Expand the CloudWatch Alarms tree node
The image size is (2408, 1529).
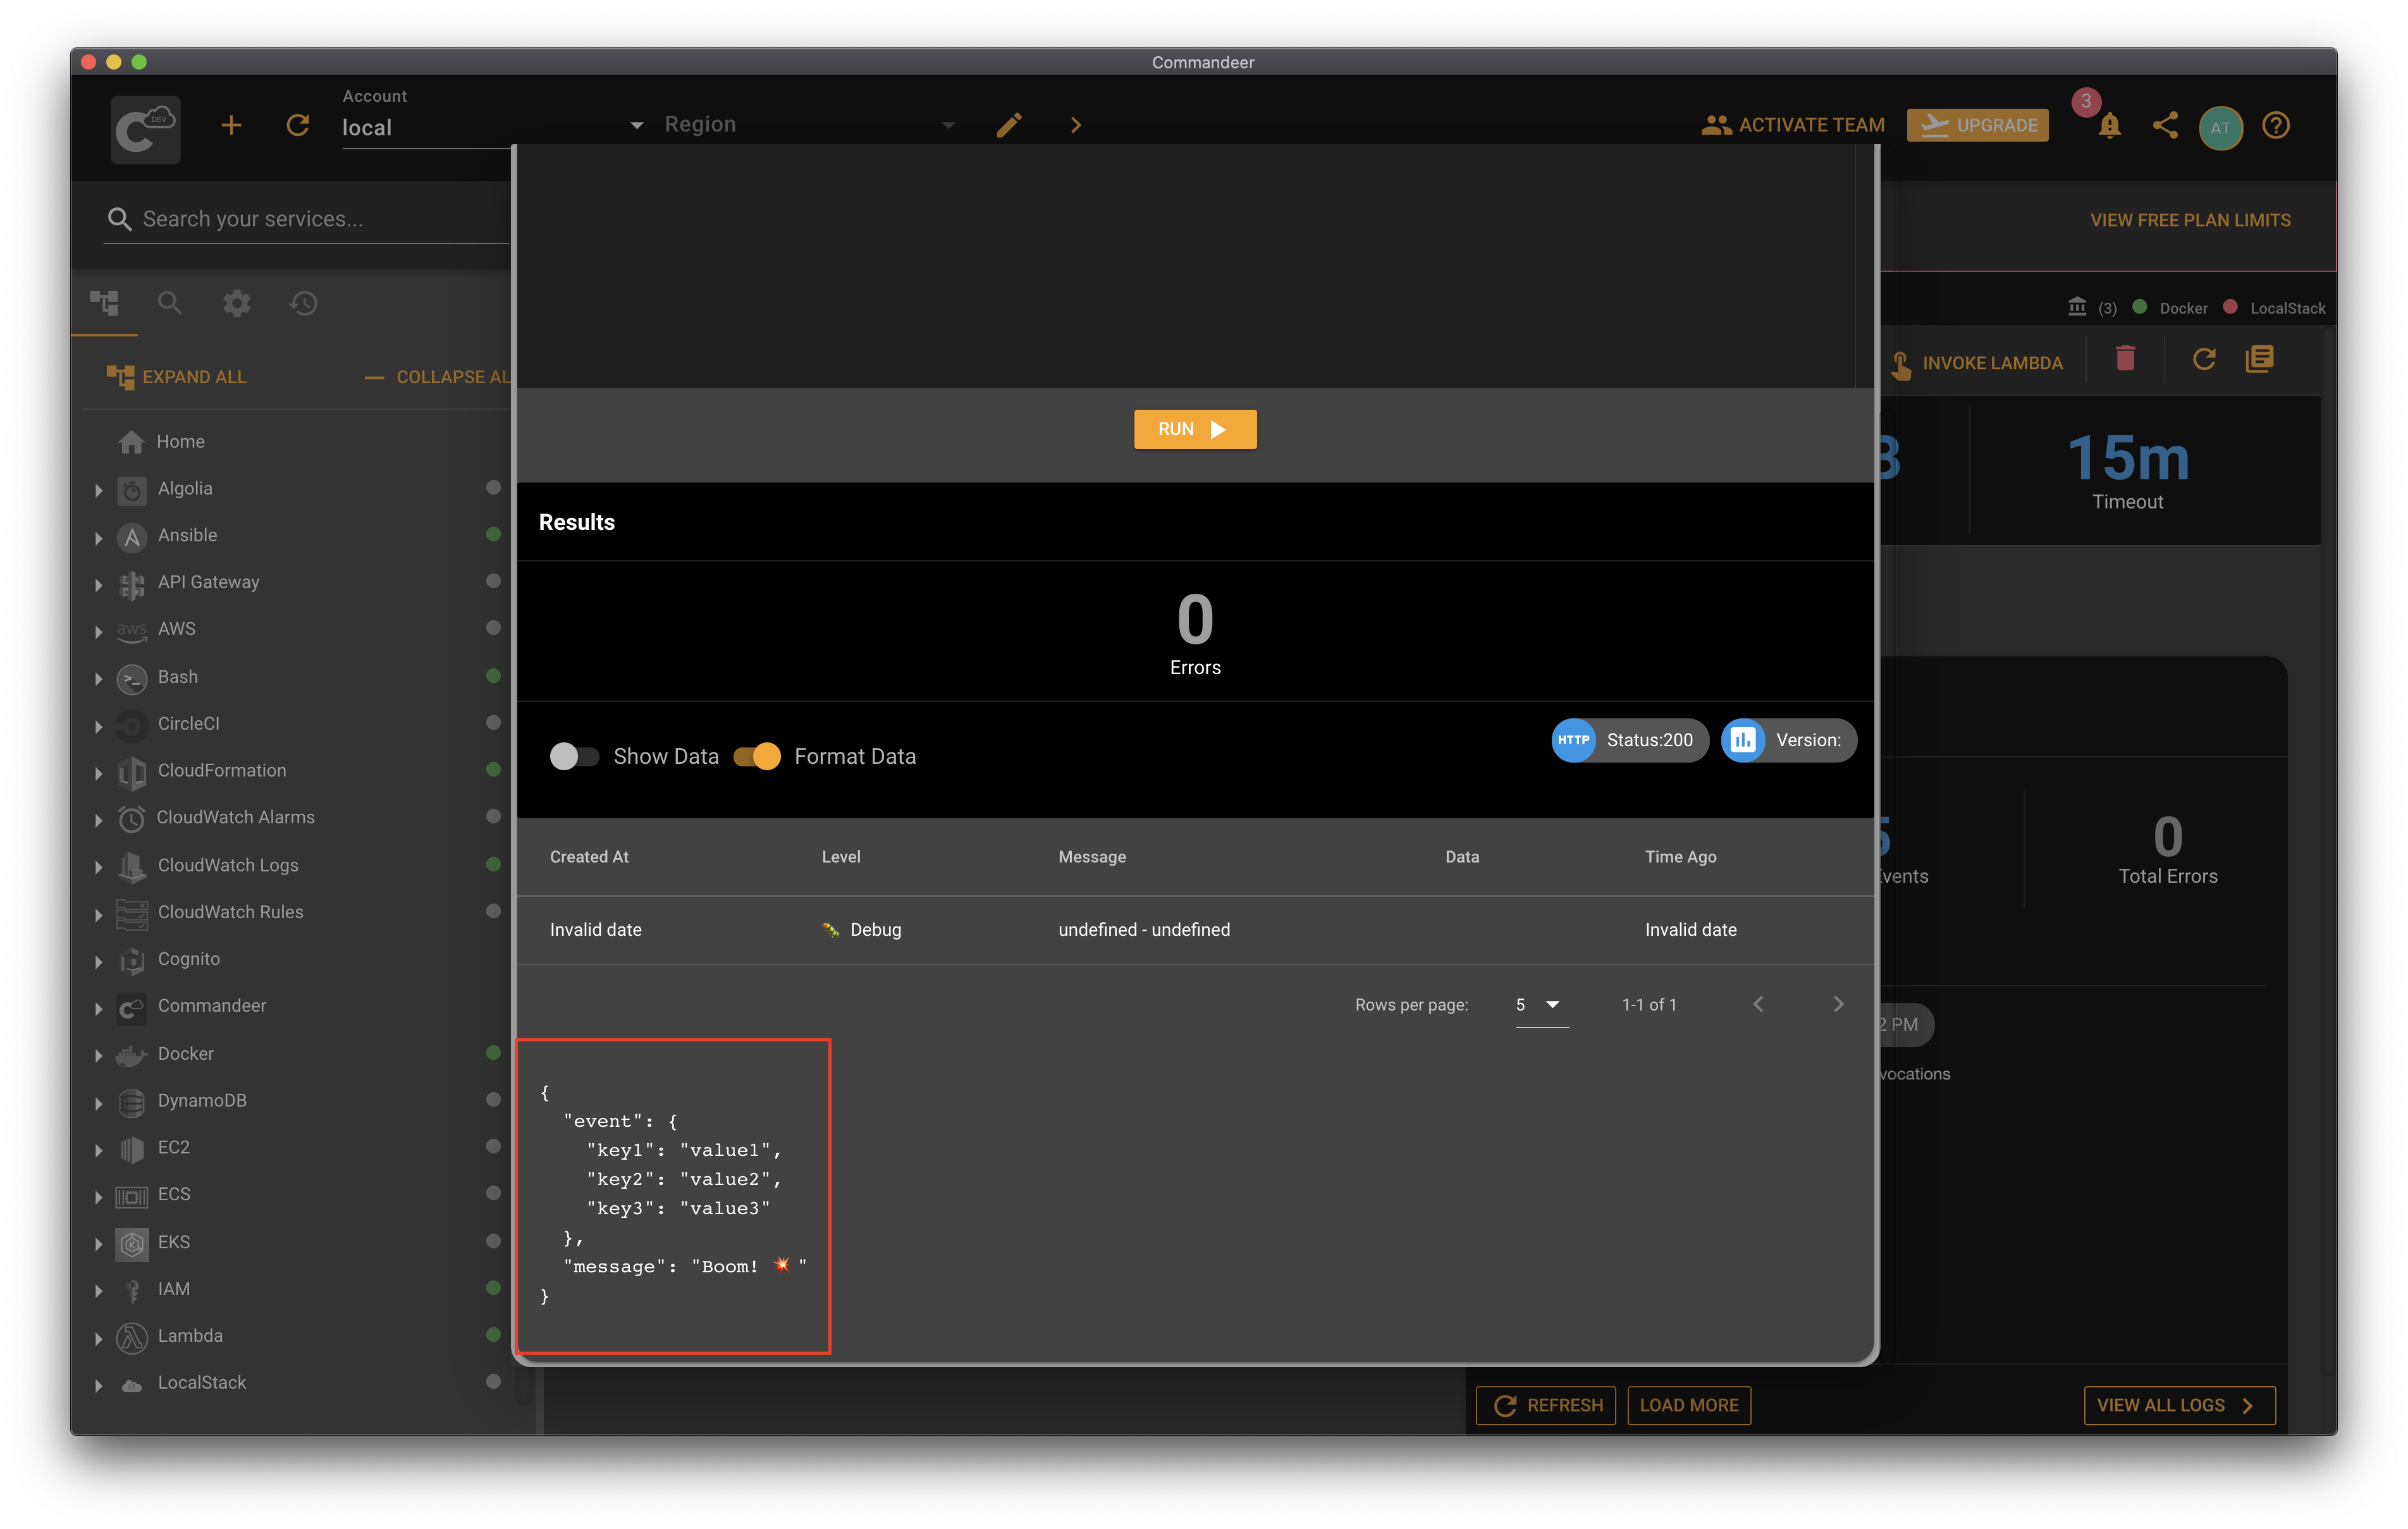click(99, 819)
